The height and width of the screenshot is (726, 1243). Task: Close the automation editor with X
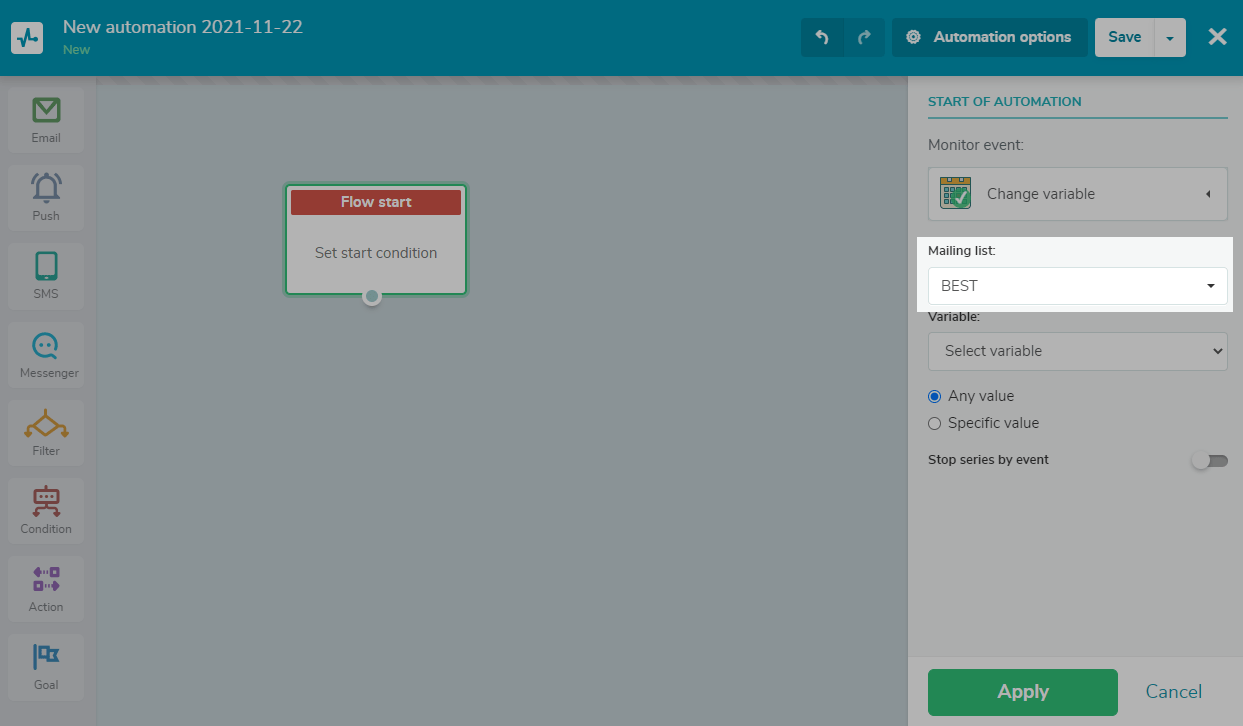[1217, 37]
